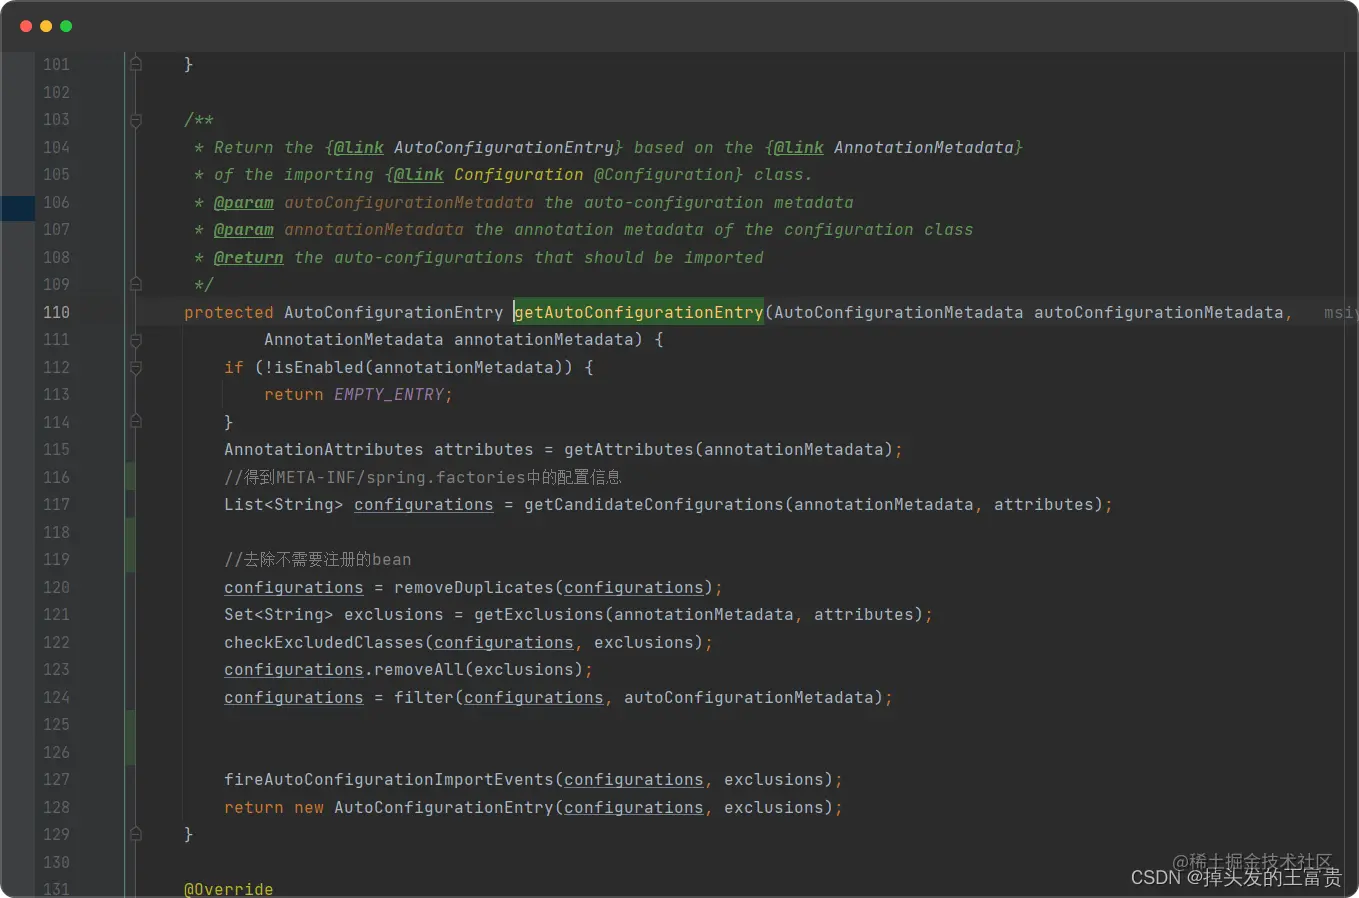Click the META-INF/spring.factories comment on line 116
The width and height of the screenshot is (1359, 898).
(423, 478)
